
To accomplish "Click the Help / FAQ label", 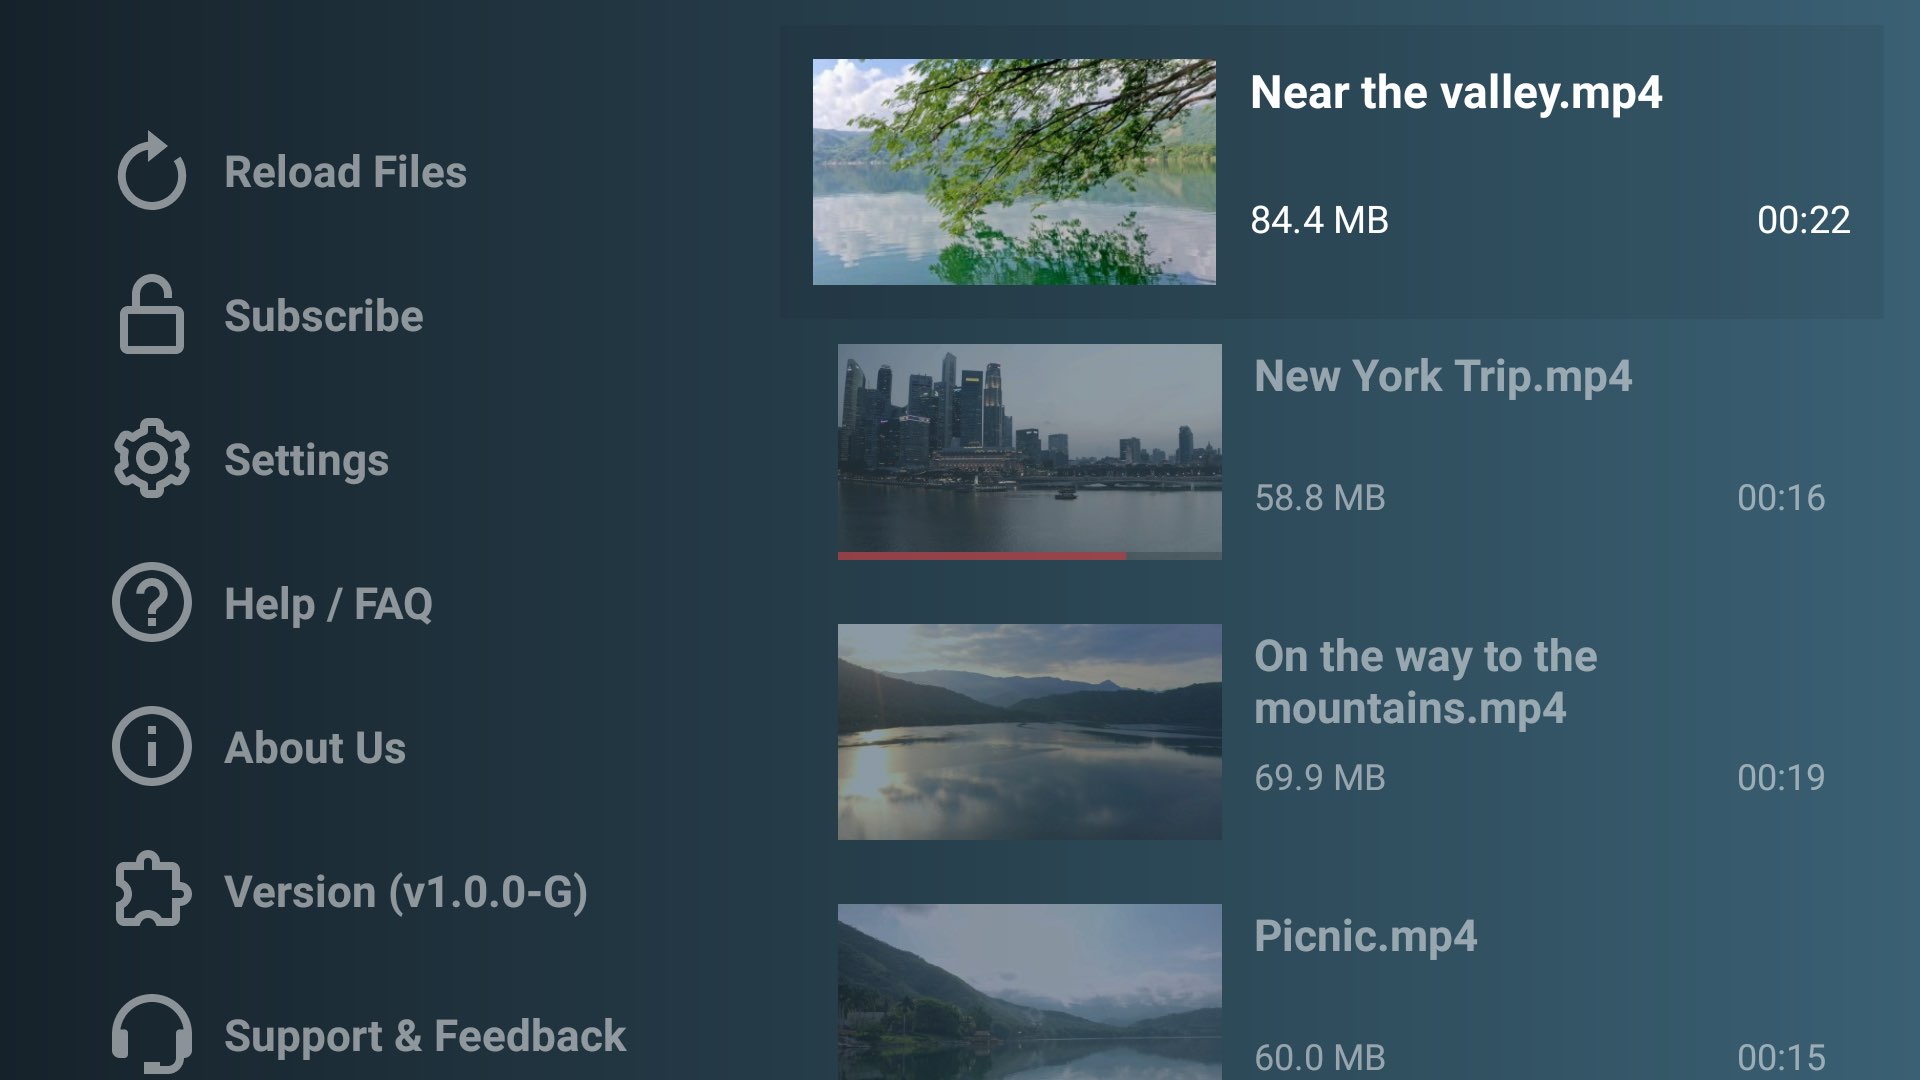I will pos(327,604).
